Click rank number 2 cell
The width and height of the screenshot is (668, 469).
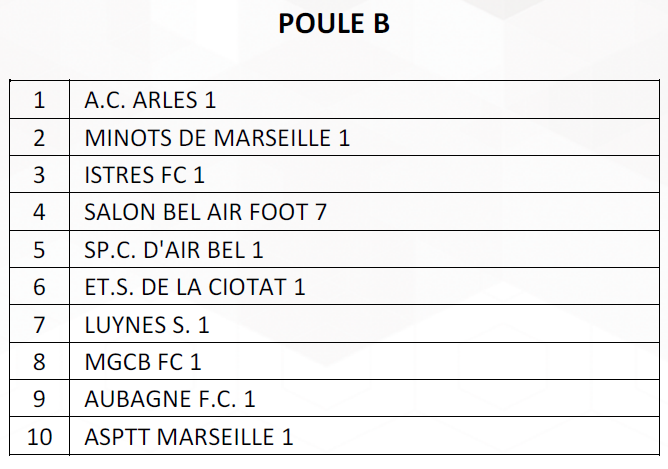(39, 137)
